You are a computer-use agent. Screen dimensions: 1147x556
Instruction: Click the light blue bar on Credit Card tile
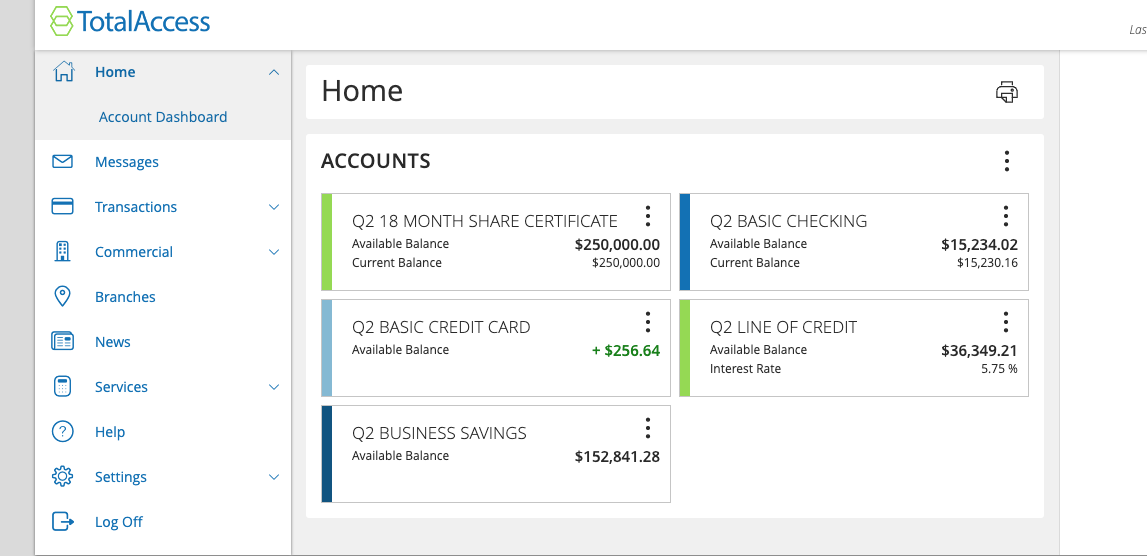327,348
